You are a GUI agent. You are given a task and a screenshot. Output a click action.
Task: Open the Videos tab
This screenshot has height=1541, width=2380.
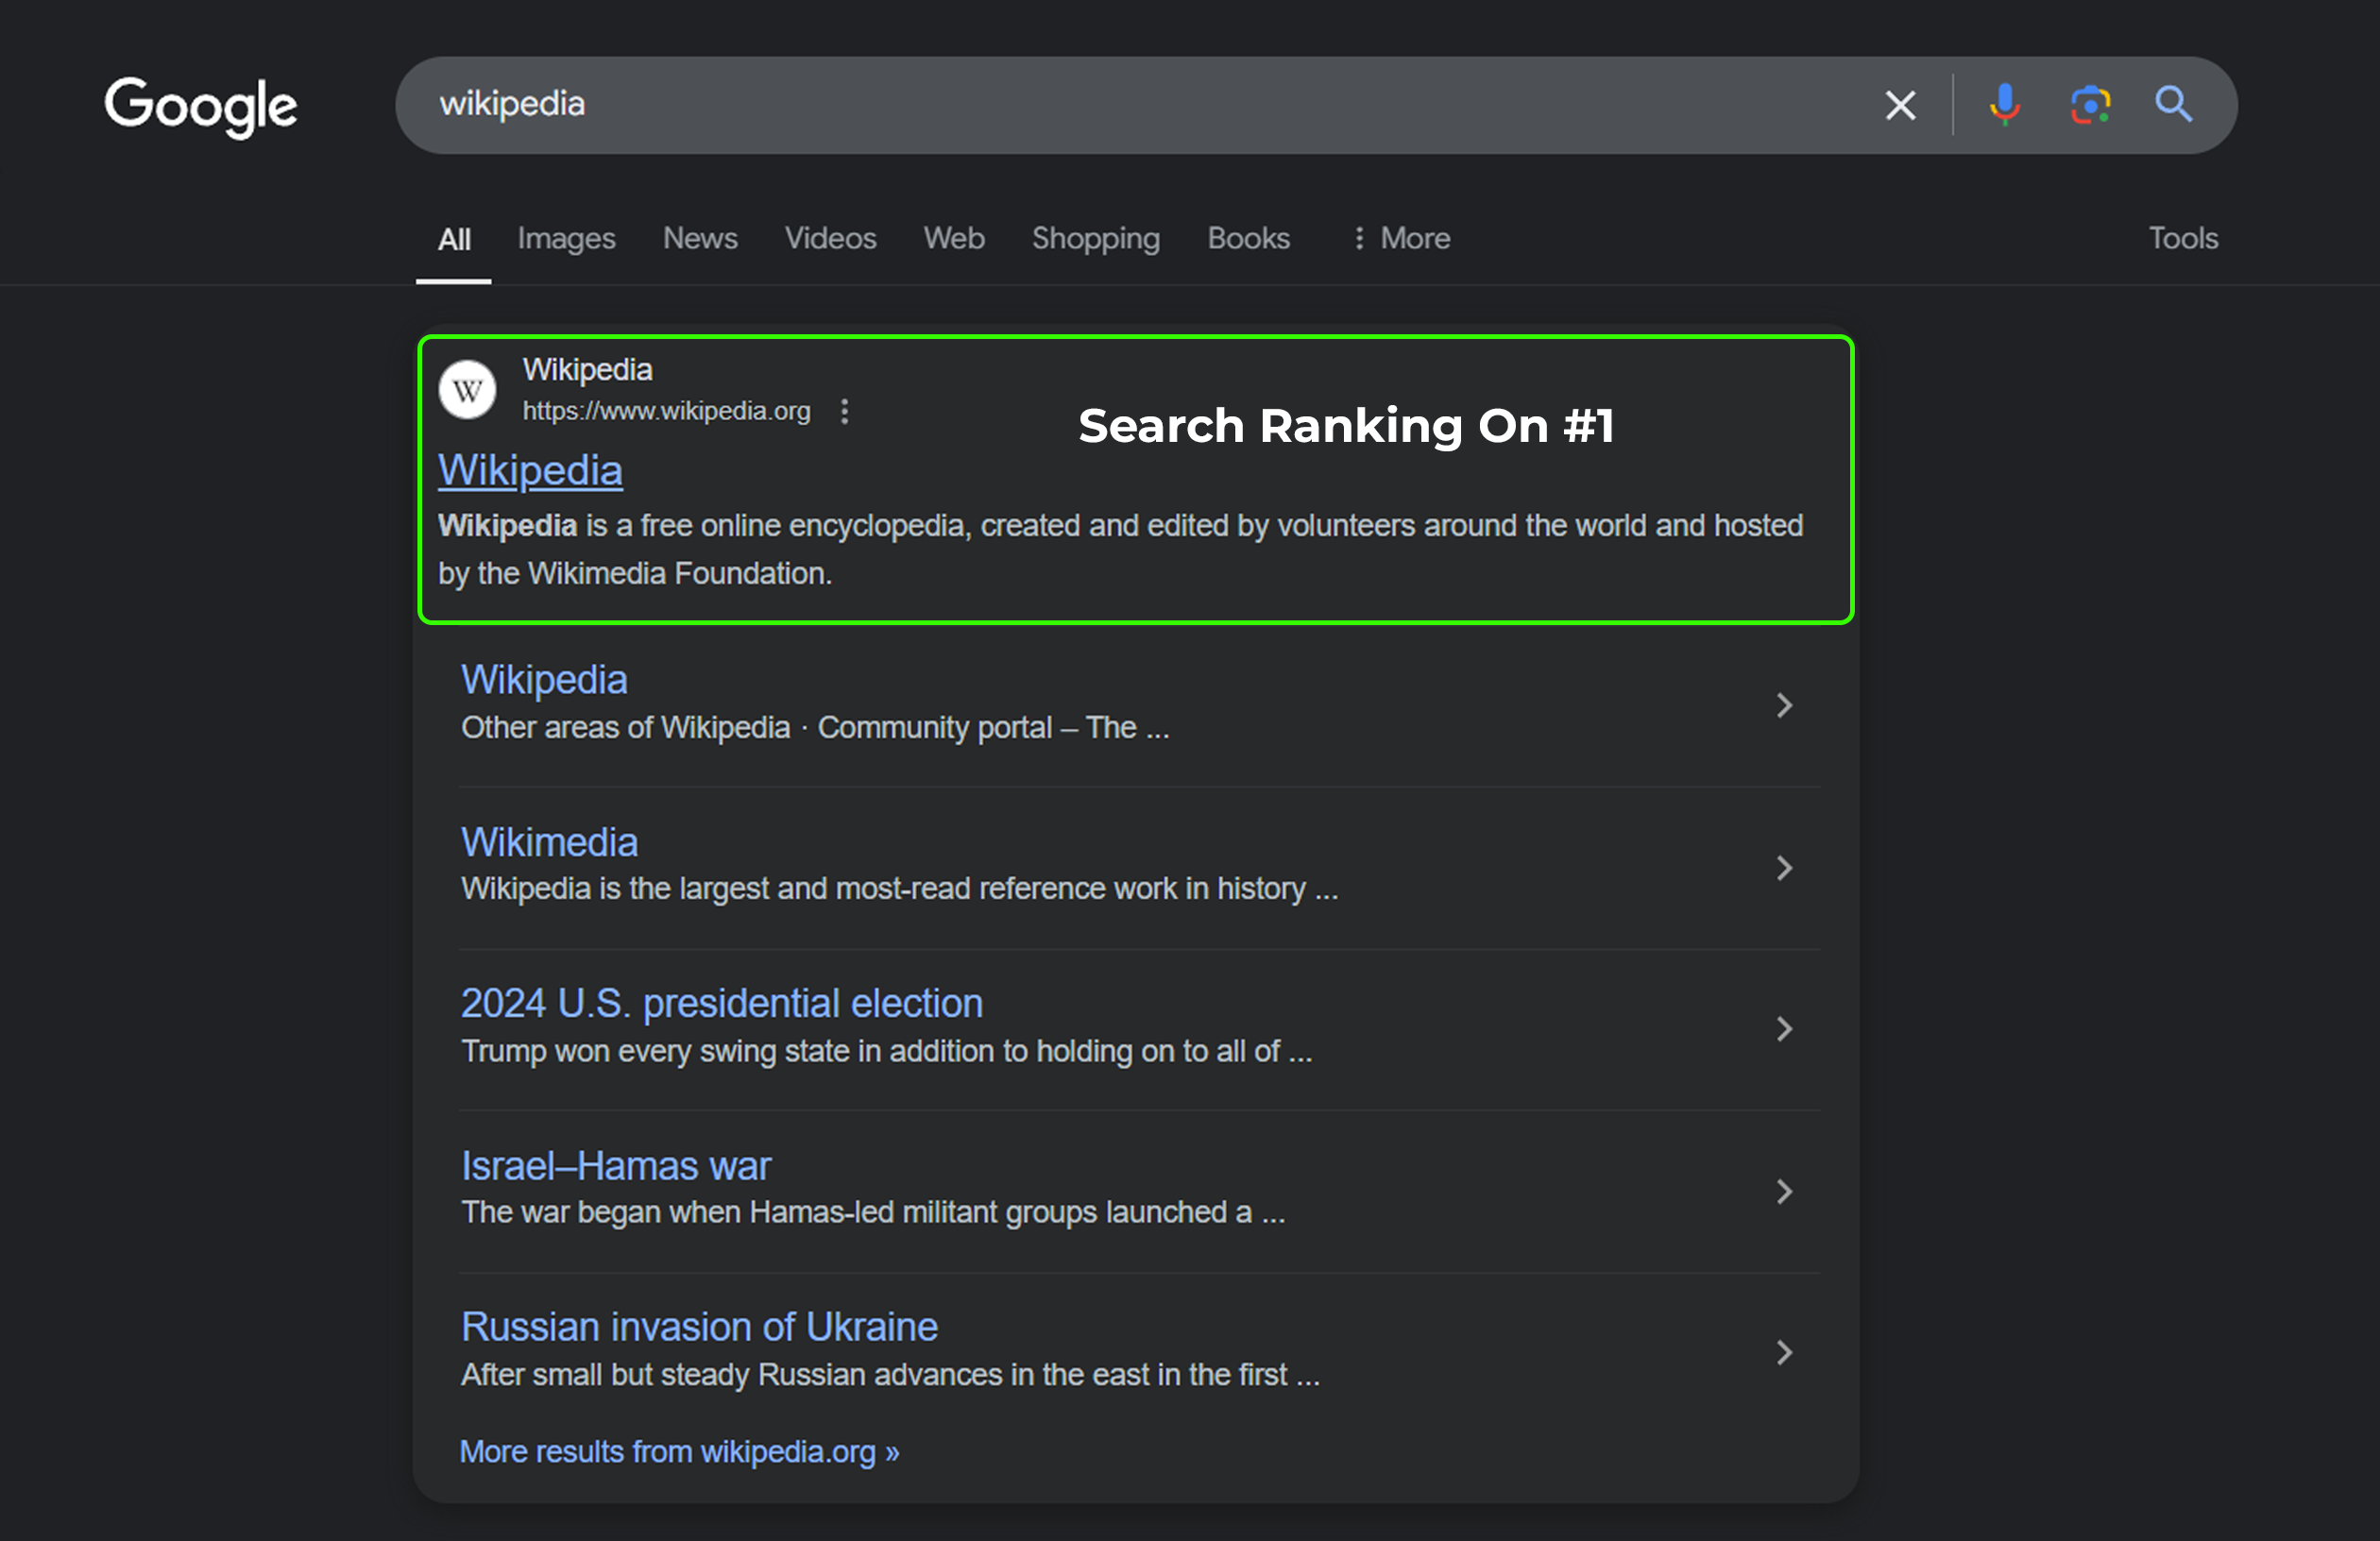830,239
